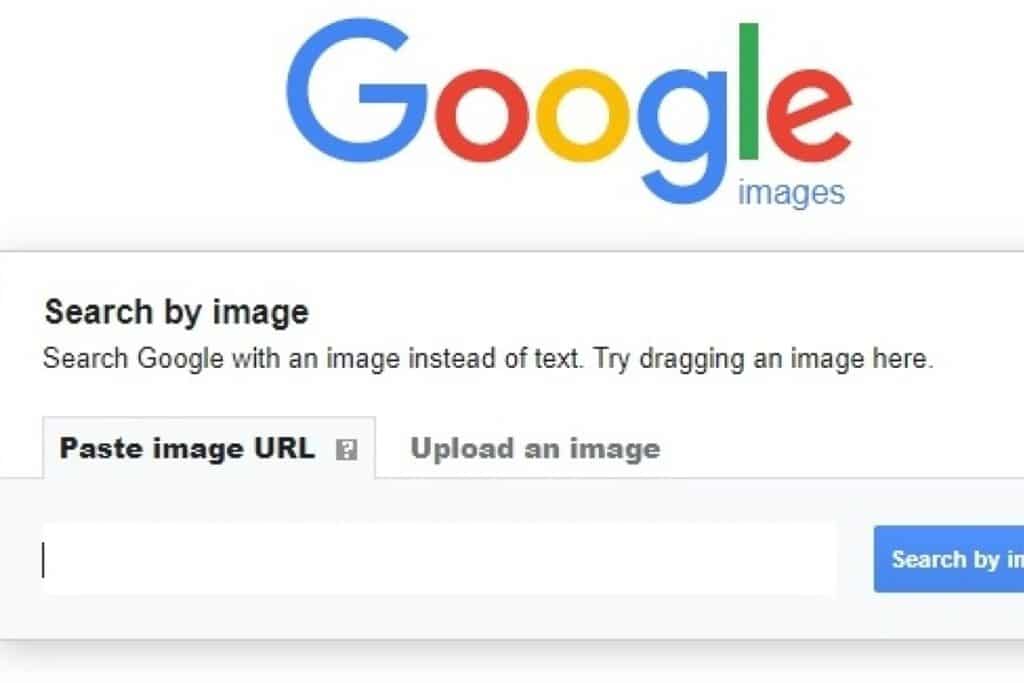Click the word 'Google' in the description line

[x=180, y=360]
